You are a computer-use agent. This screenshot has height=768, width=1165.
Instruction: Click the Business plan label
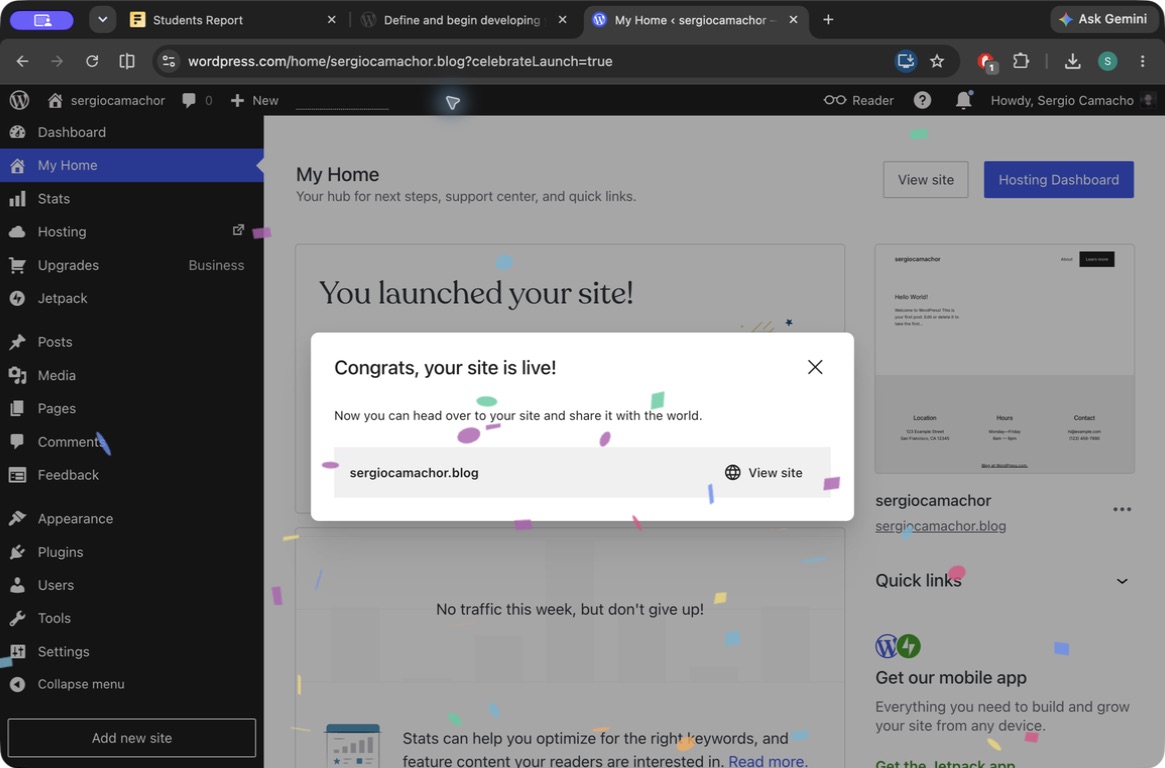pos(216,265)
